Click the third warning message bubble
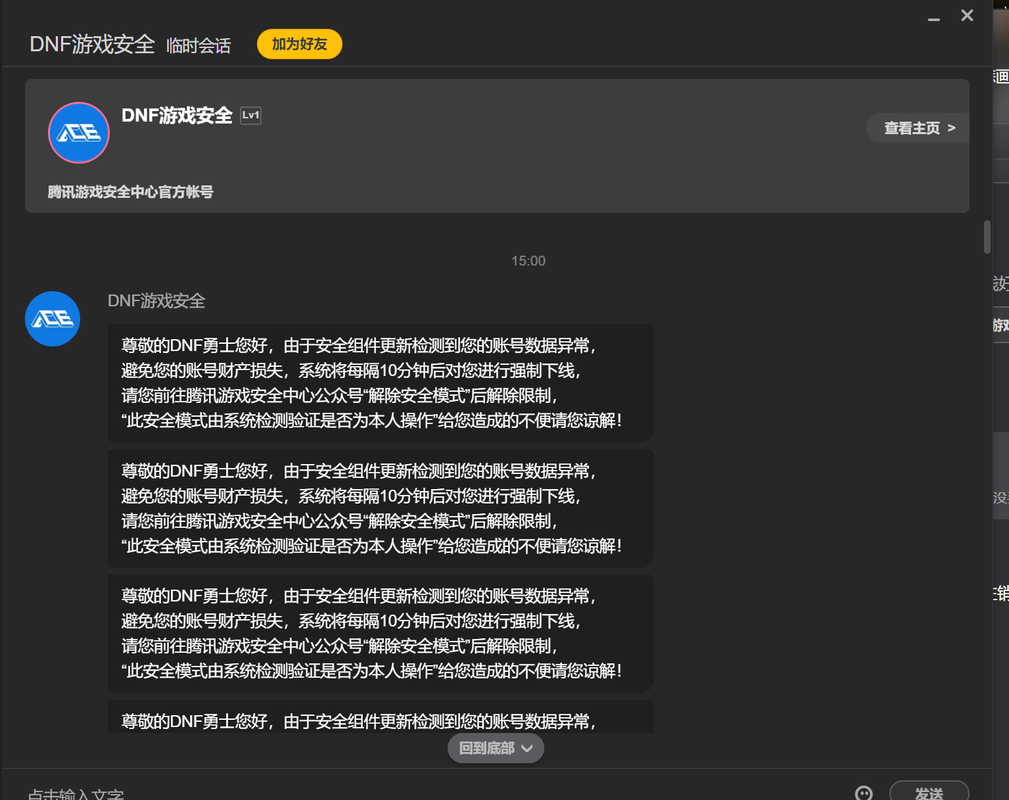The image size is (1009, 800). (380, 633)
